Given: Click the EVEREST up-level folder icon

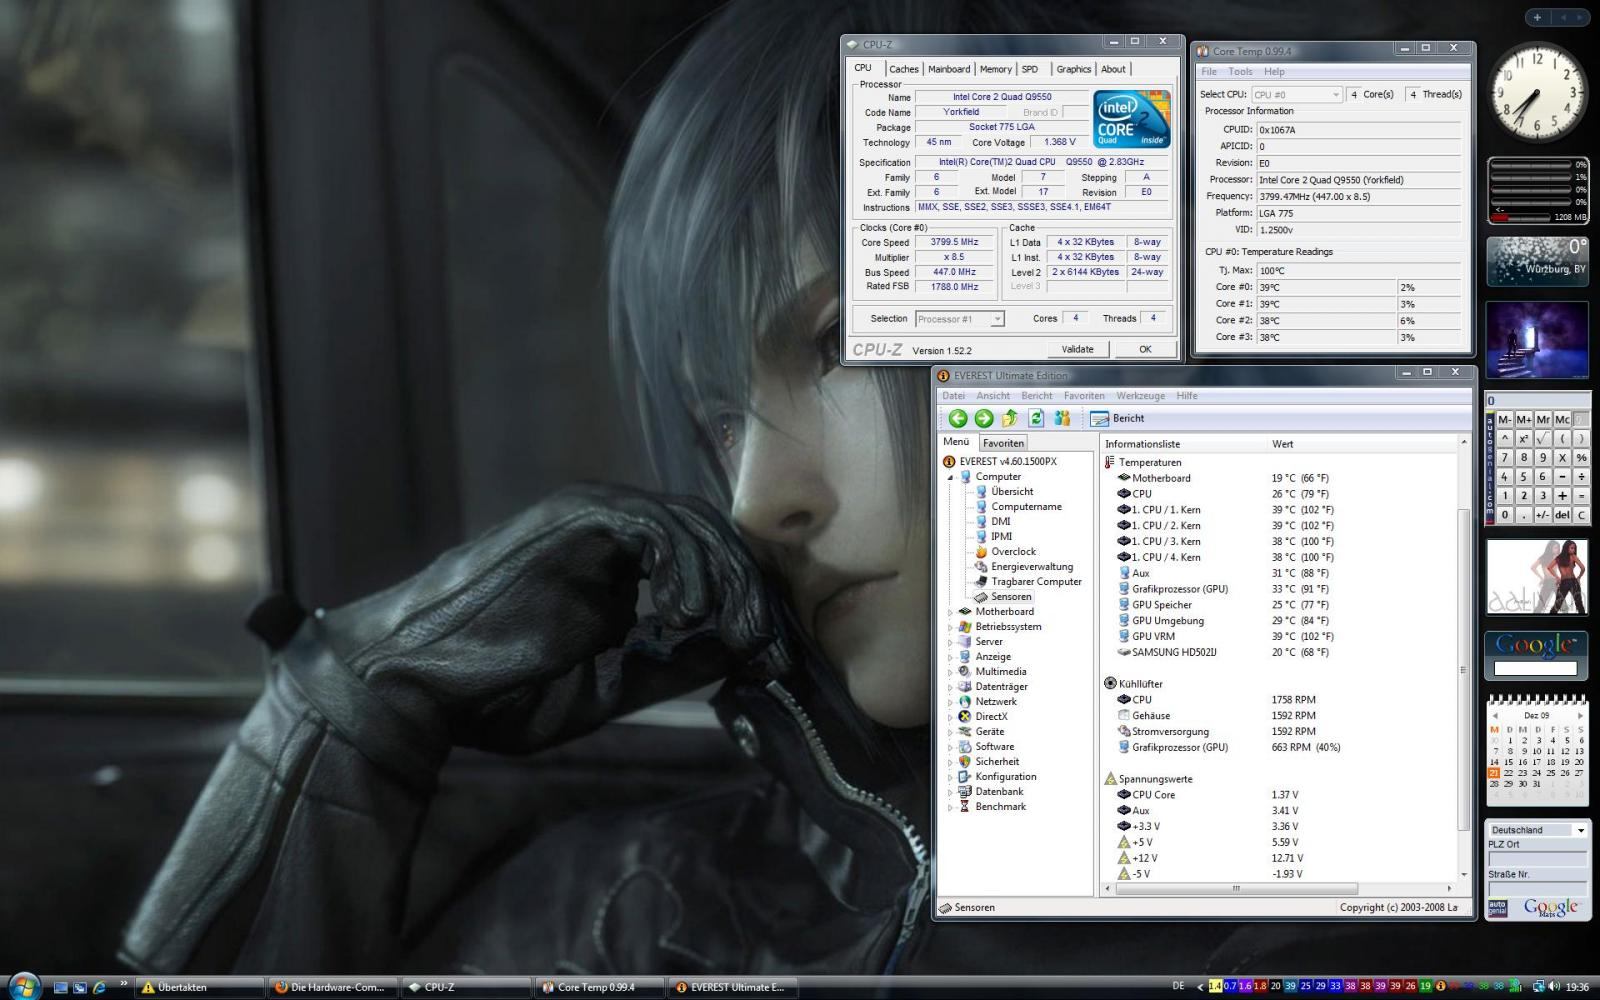Looking at the screenshot, I should click(x=1010, y=419).
